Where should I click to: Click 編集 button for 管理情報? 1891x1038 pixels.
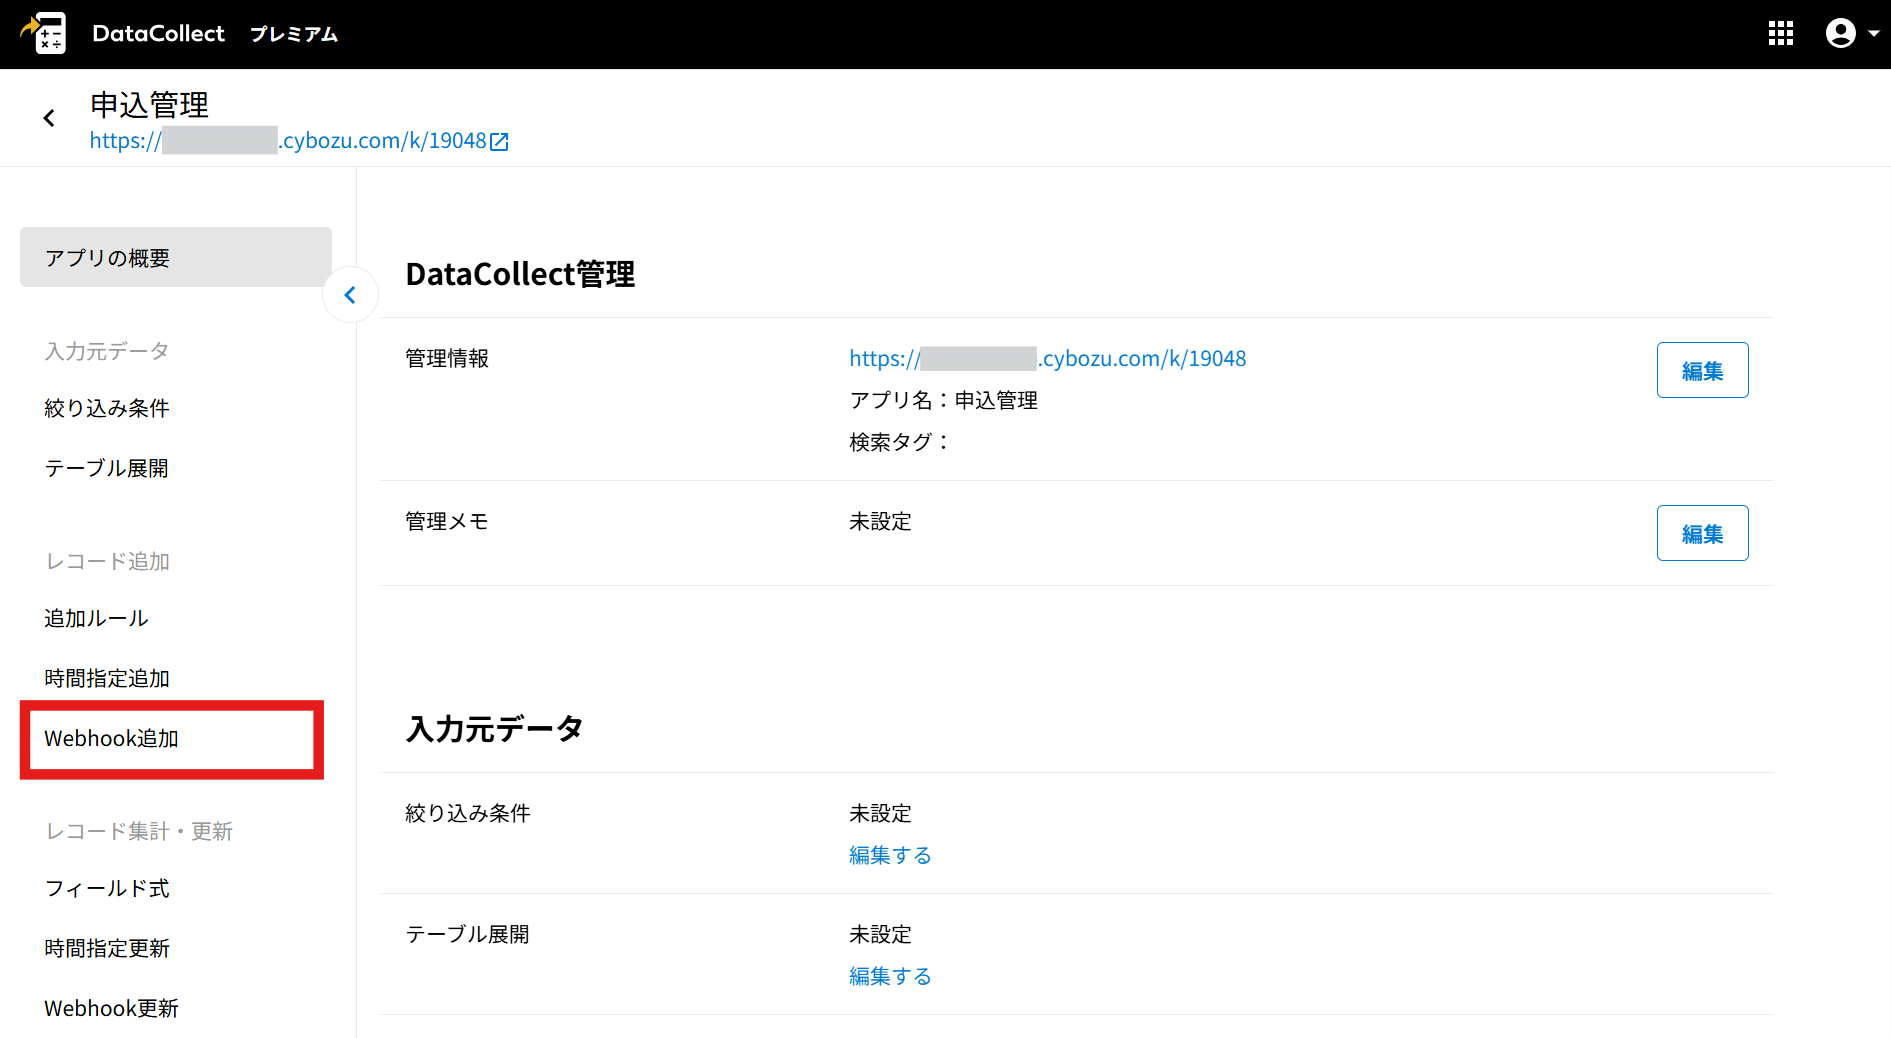click(x=1702, y=370)
